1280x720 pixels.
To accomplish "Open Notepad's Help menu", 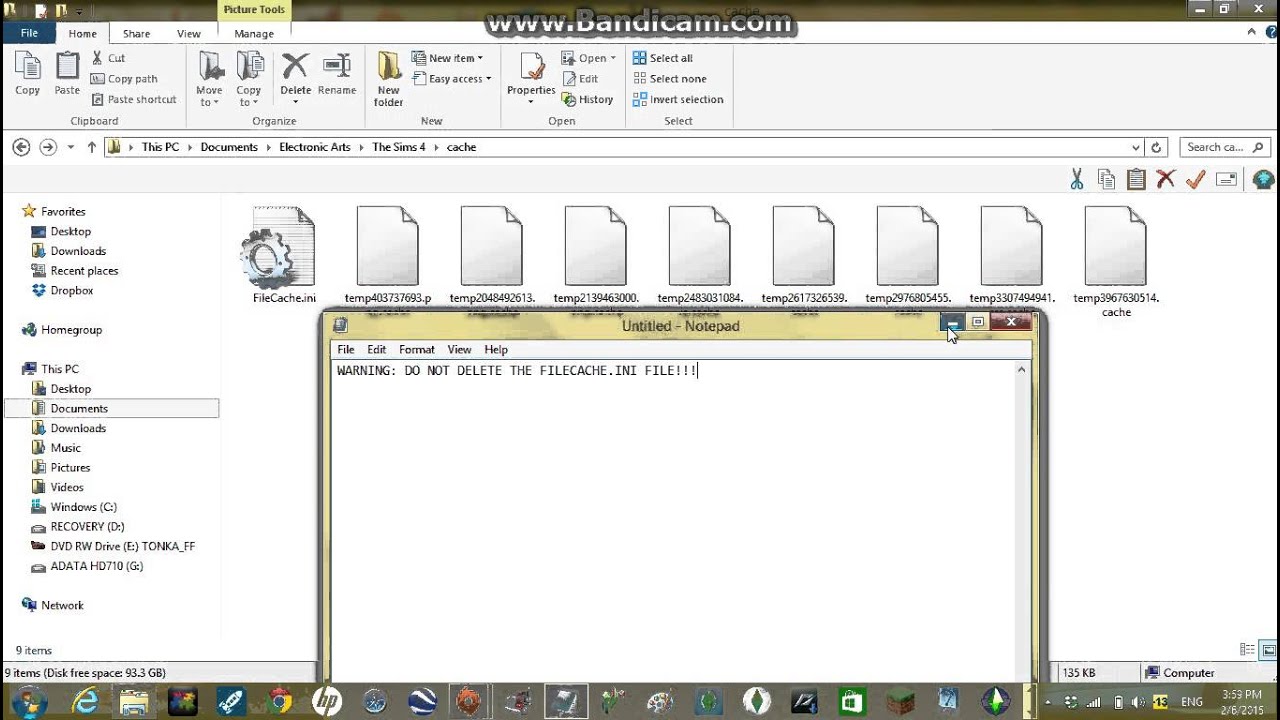I will (x=496, y=350).
